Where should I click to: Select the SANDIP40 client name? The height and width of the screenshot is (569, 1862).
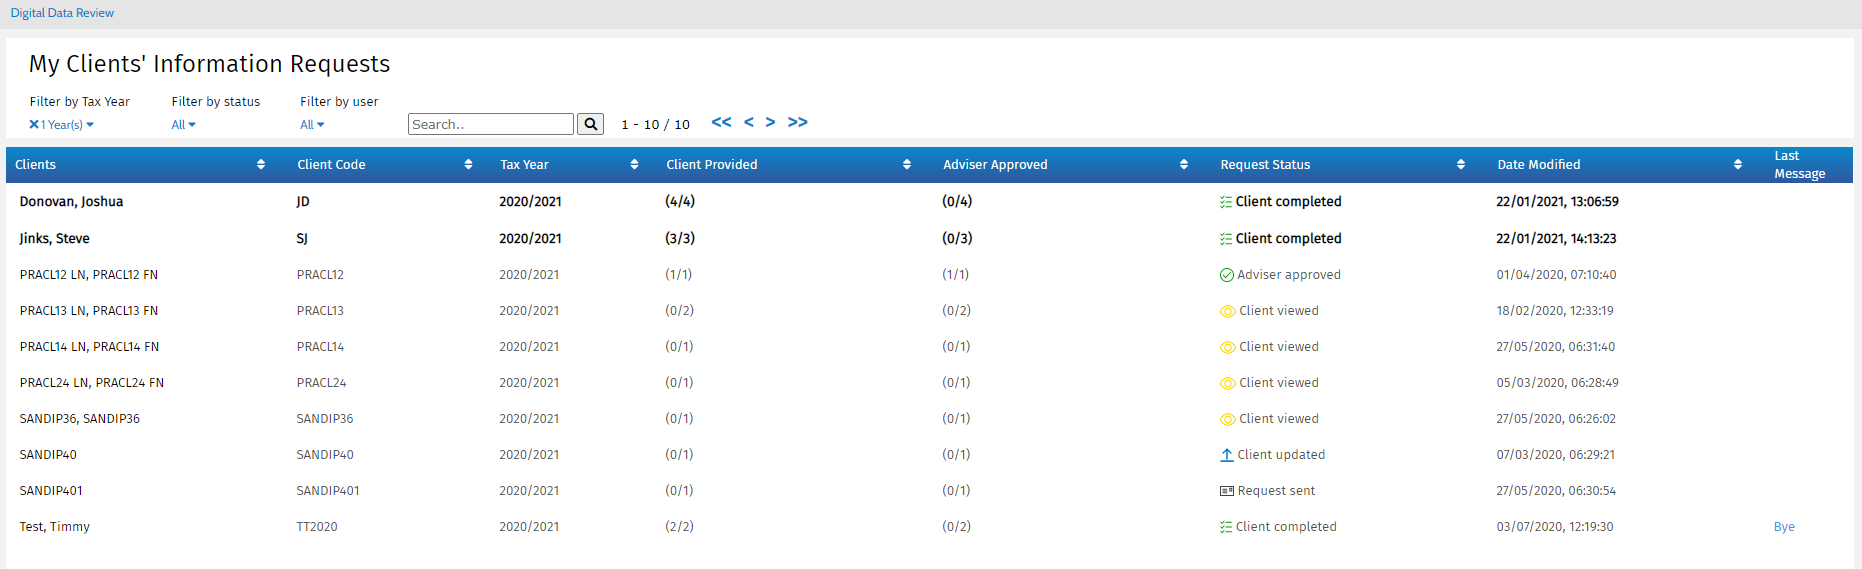(48, 455)
